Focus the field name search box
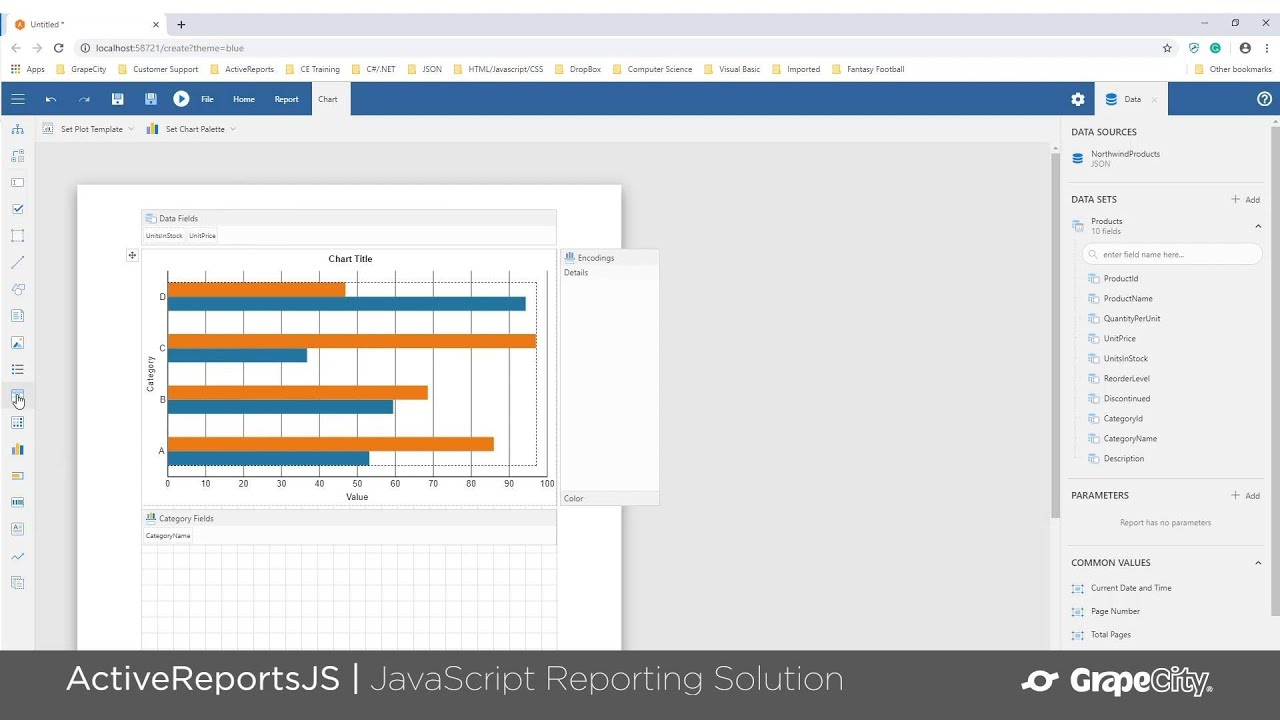This screenshot has width=1280, height=720. point(1172,255)
